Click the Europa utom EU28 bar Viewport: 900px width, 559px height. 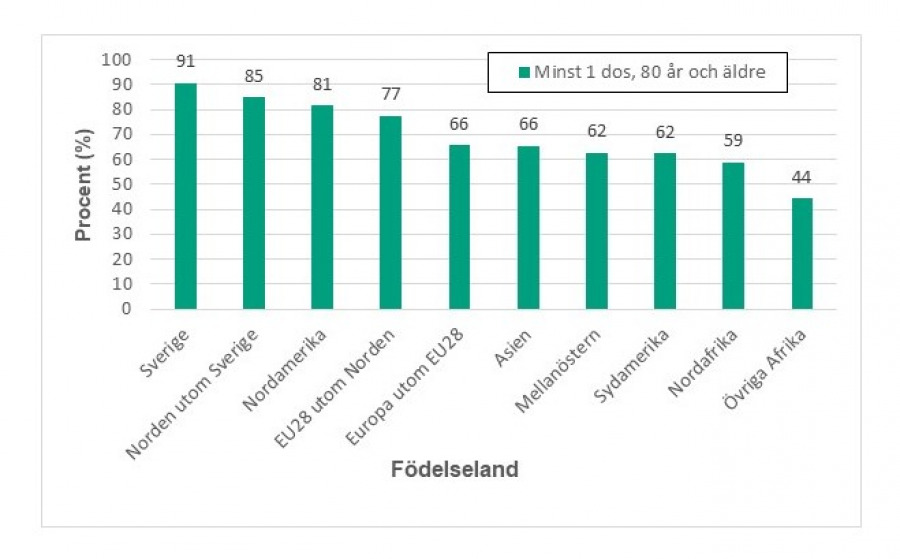point(459,227)
